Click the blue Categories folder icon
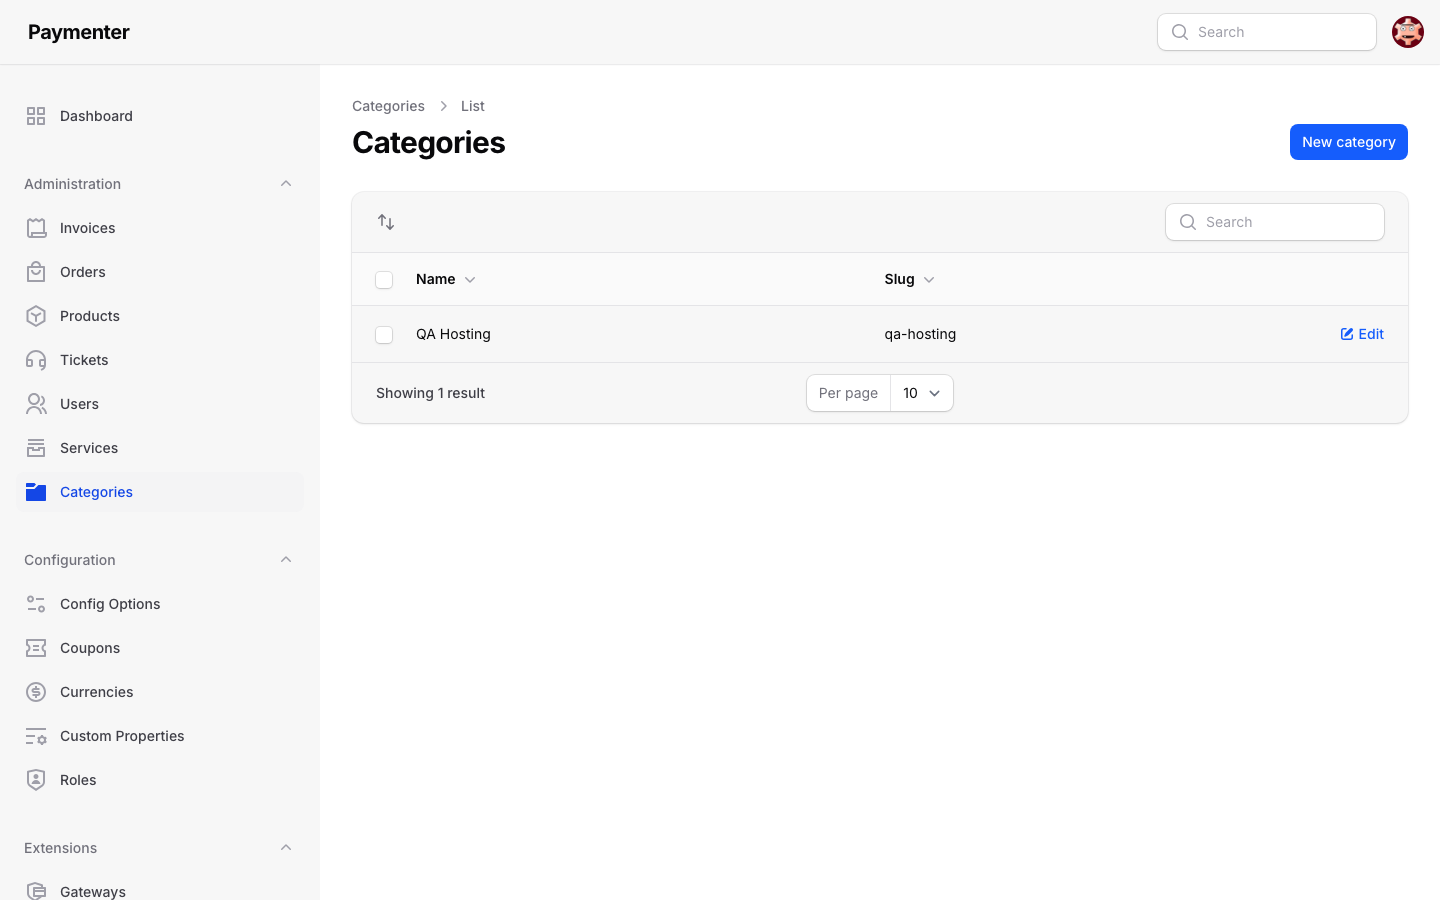1440x900 pixels. [36, 492]
